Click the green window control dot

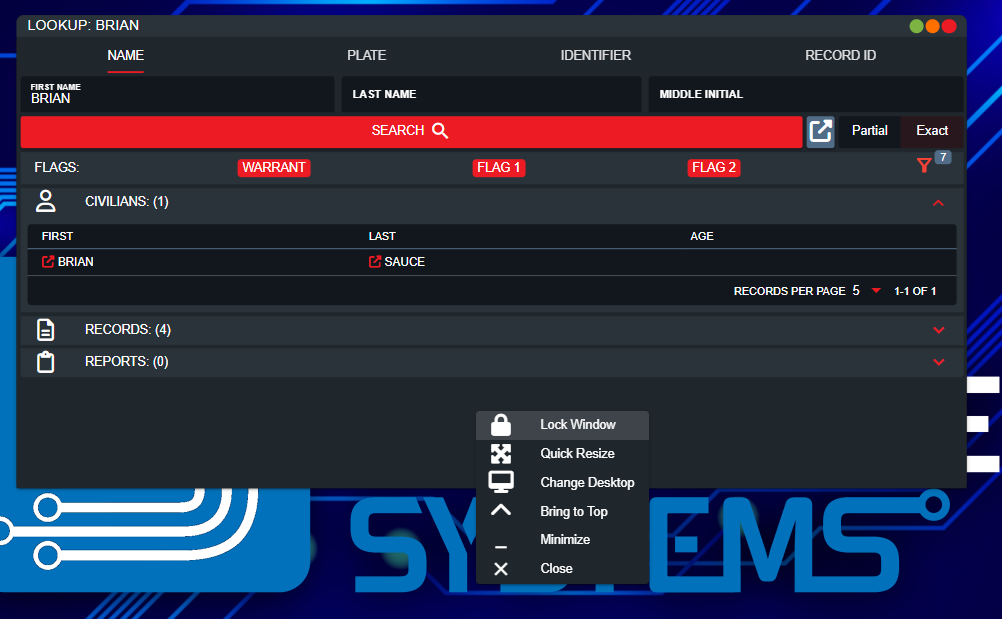[x=916, y=26]
